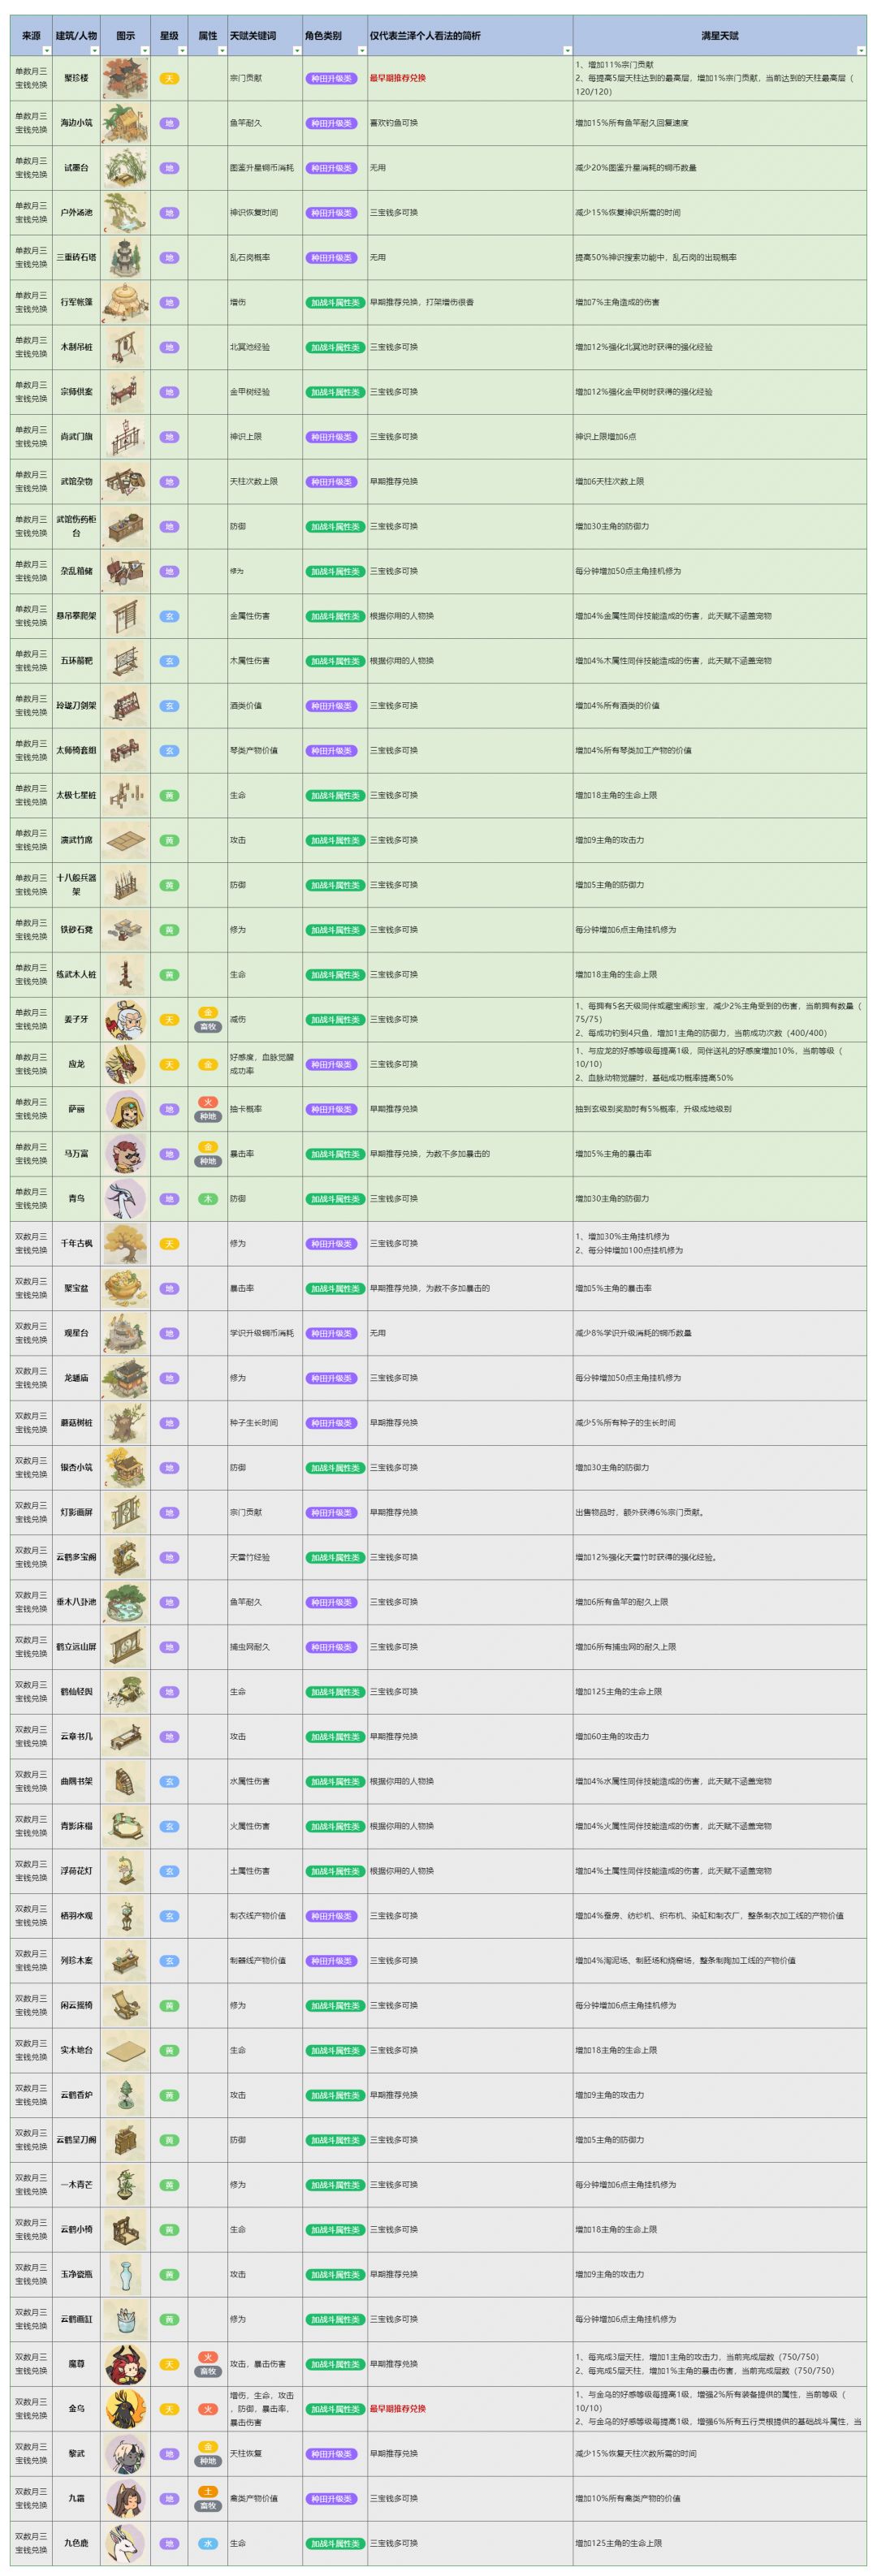Screen dimensions: 877x2576
Task: Select the red 最早期推荐兑换 text in 聚珍楼 row
Action: 398,78
